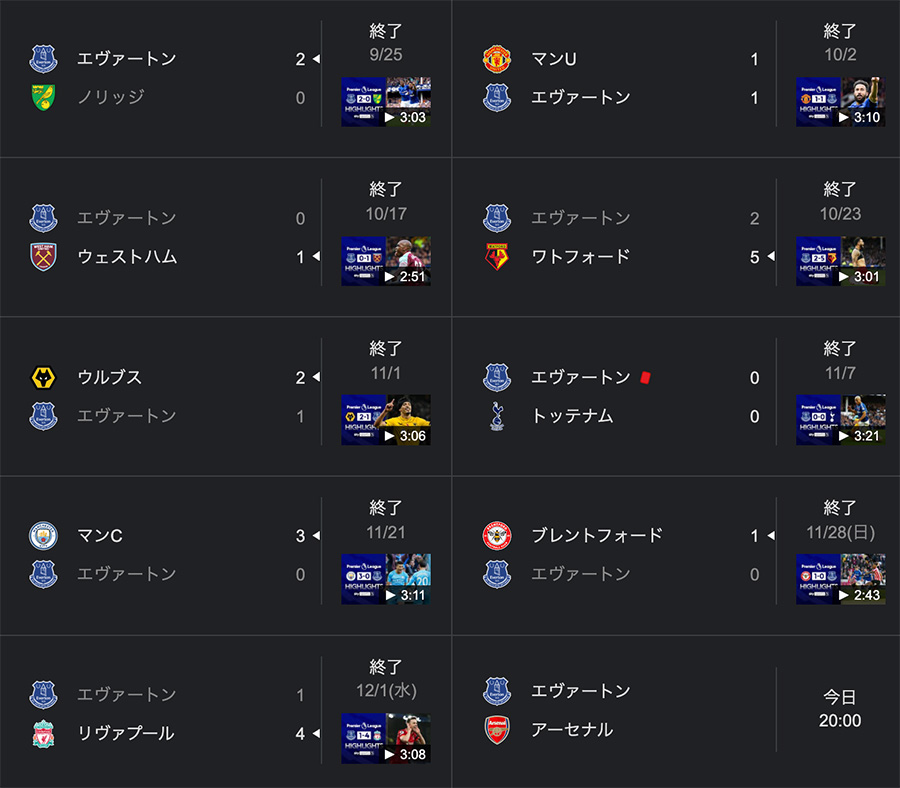Click the Arsenal crest icon
The image size is (900, 788).
[497, 729]
